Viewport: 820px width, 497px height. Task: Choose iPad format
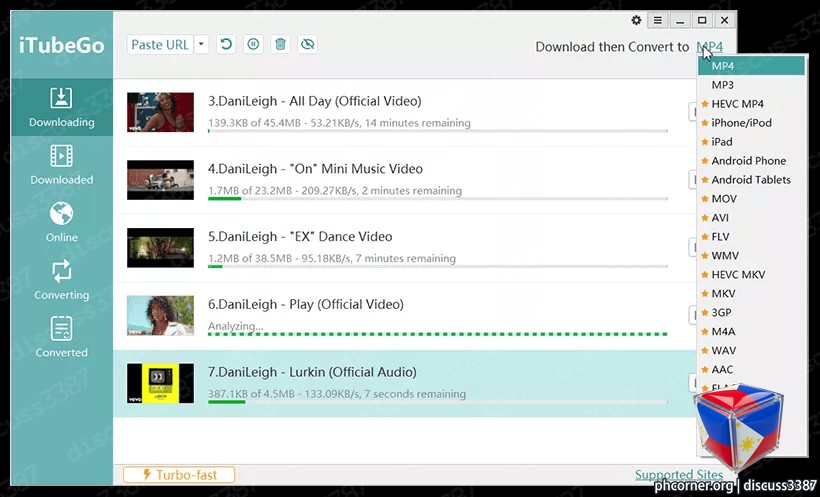pyautogui.click(x=751, y=142)
